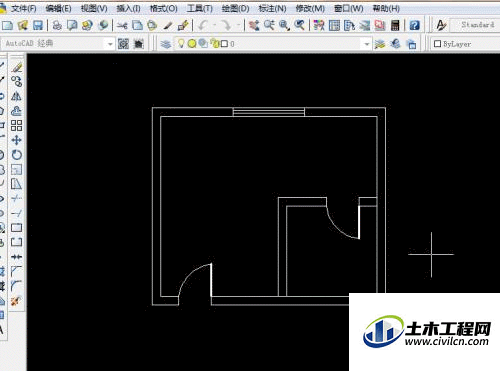Open the QuickCalc calculator icon
Viewport: 500px width, 371px height.
[395, 25]
